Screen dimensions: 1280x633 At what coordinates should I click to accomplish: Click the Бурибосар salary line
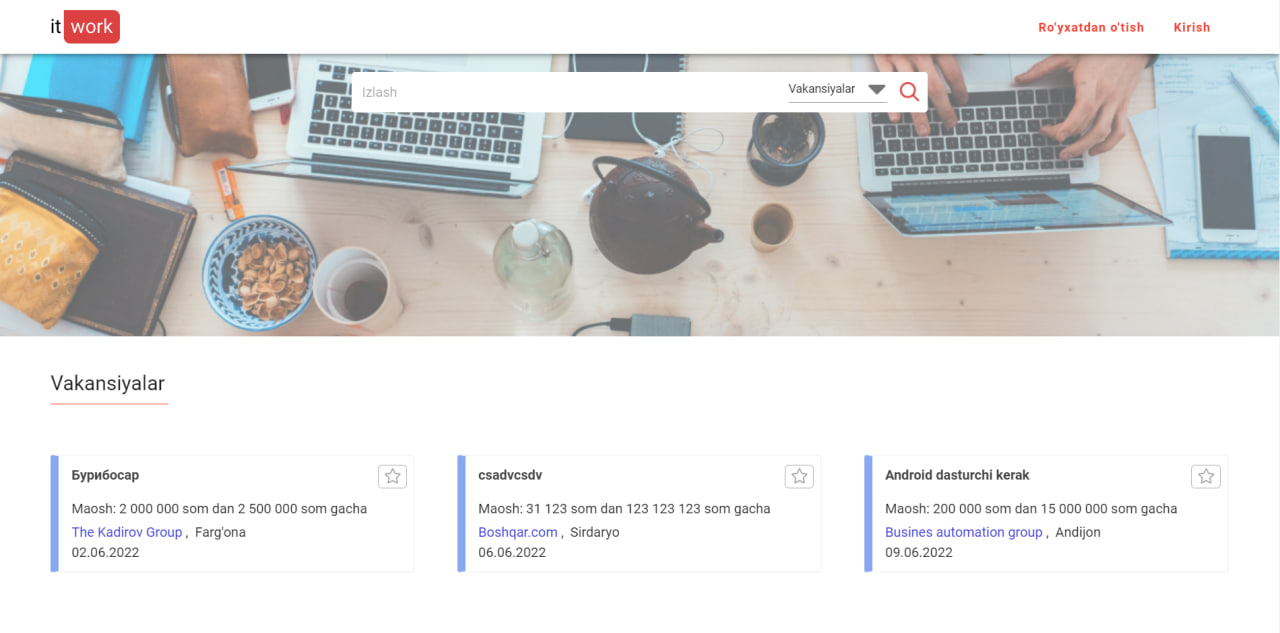pyautogui.click(x=219, y=509)
